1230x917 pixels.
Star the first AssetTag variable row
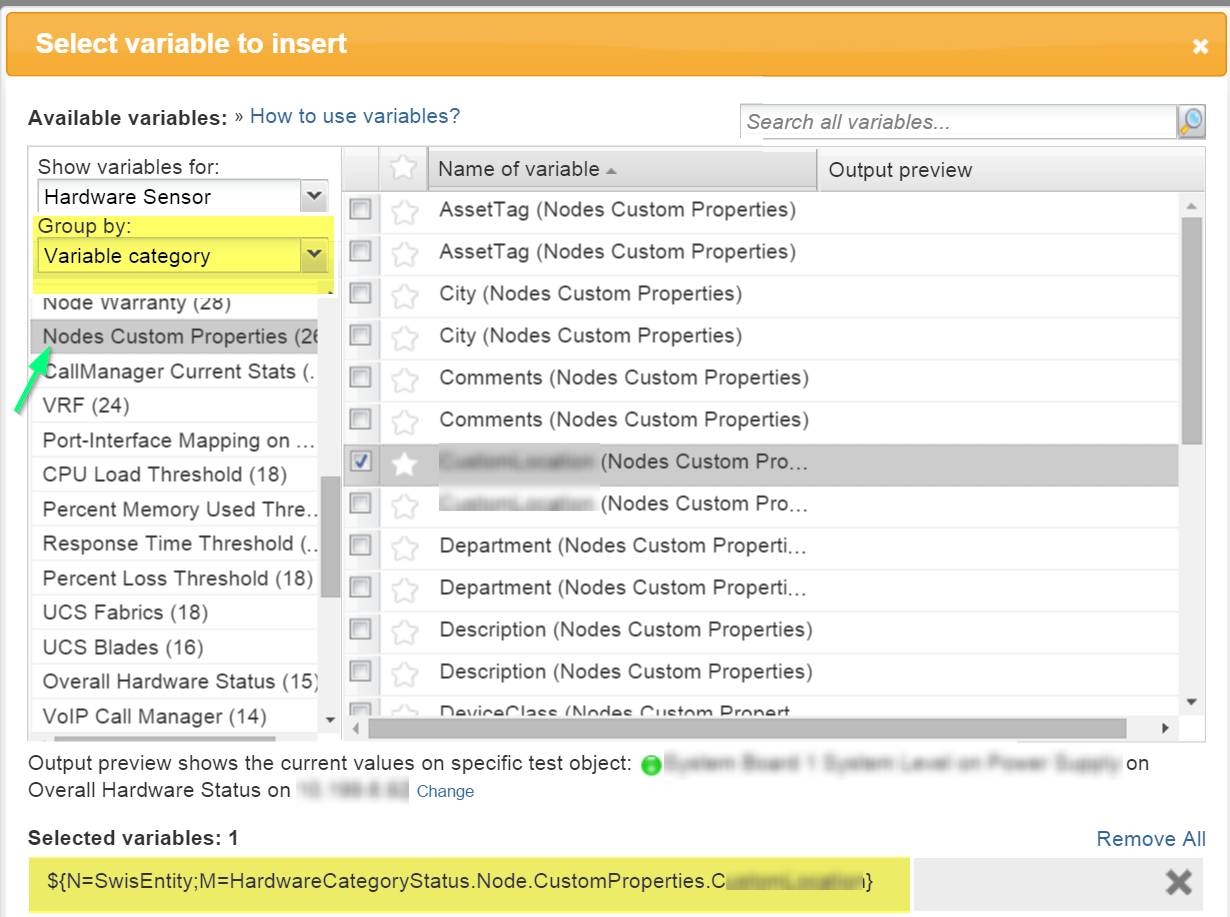click(x=404, y=212)
